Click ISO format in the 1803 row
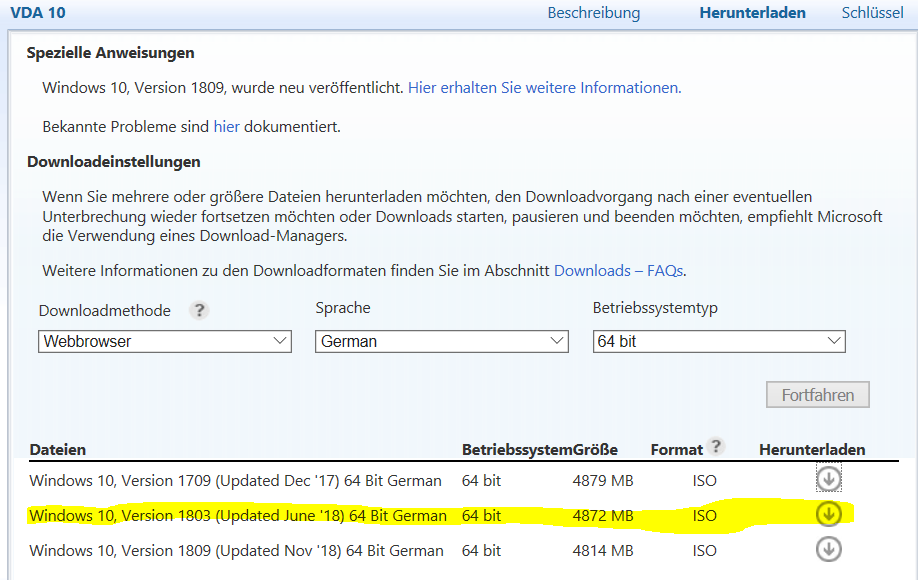This screenshot has width=918, height=580. (704, 516)
